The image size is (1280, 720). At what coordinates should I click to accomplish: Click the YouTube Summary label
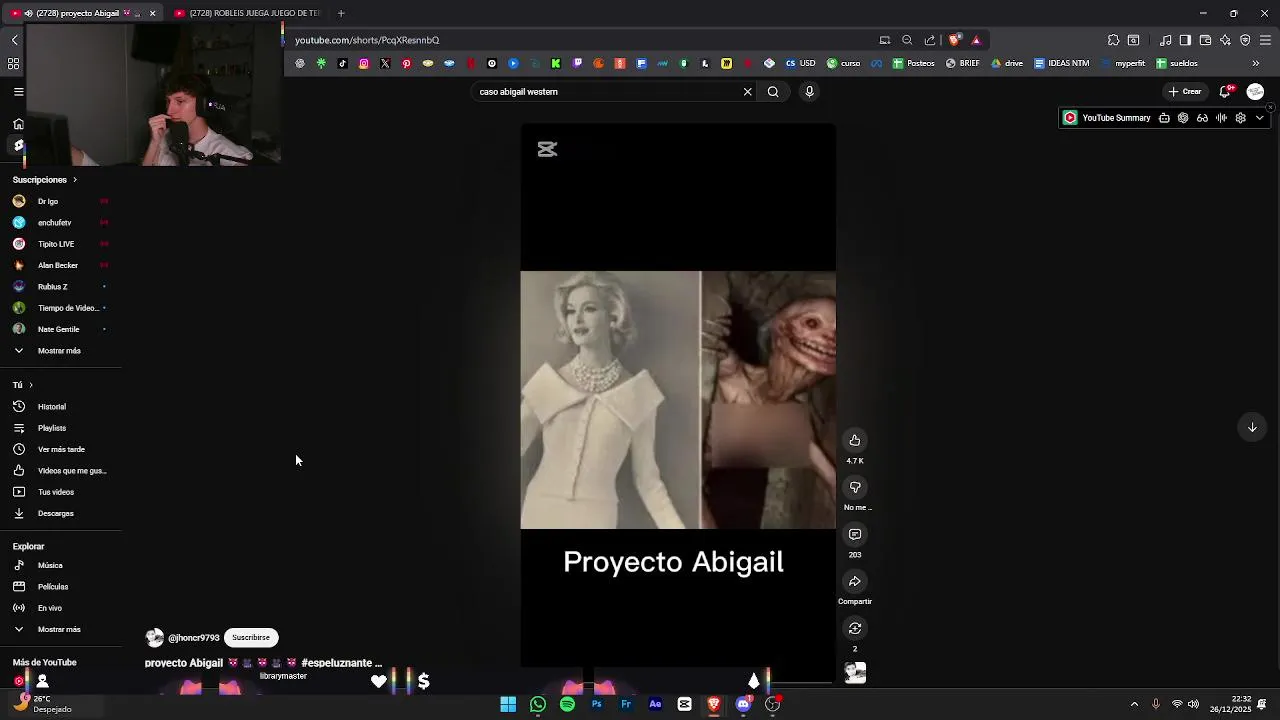click(x=1116, y=118)
